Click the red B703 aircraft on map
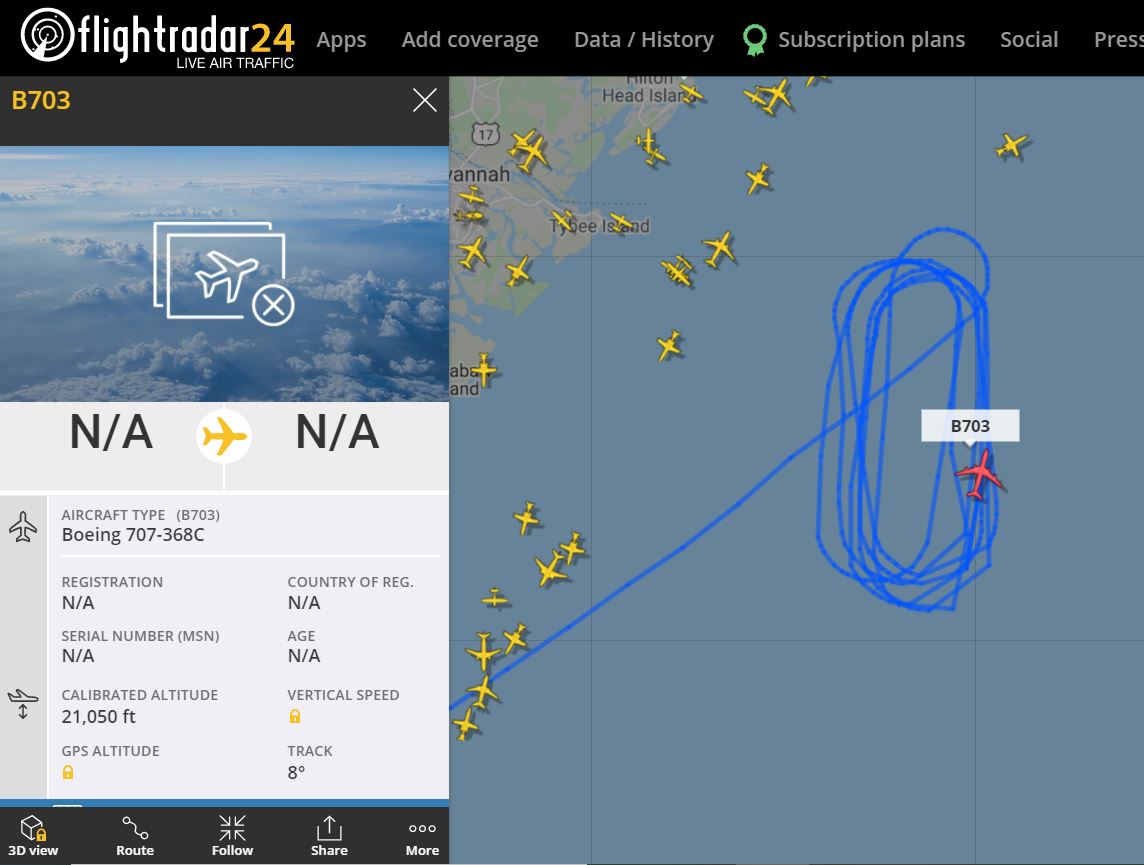The image size is (1144, 865). click(980, 474)
